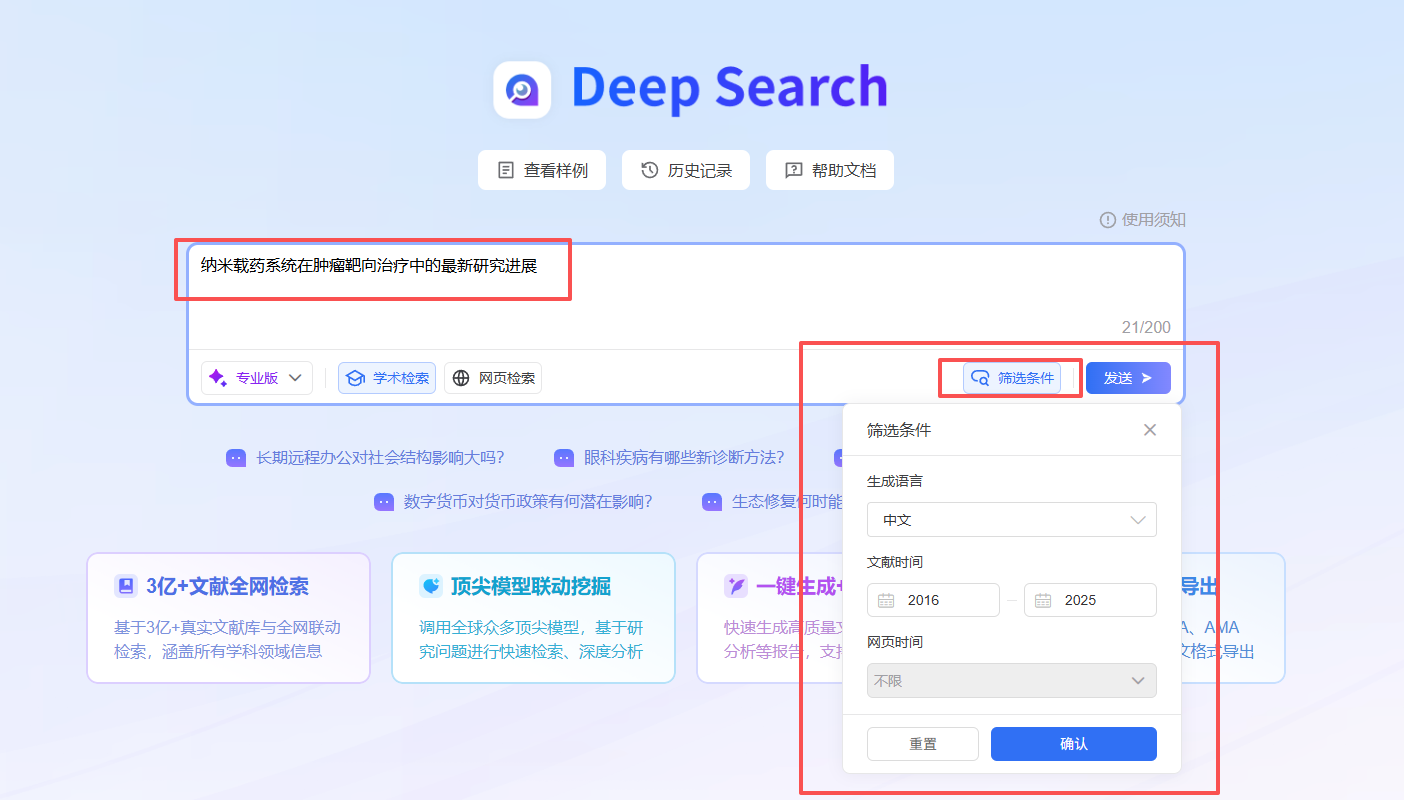Click the Deep Search logo icon
The height and width of the screenshot is (800, 1404).
coord(522,90)
